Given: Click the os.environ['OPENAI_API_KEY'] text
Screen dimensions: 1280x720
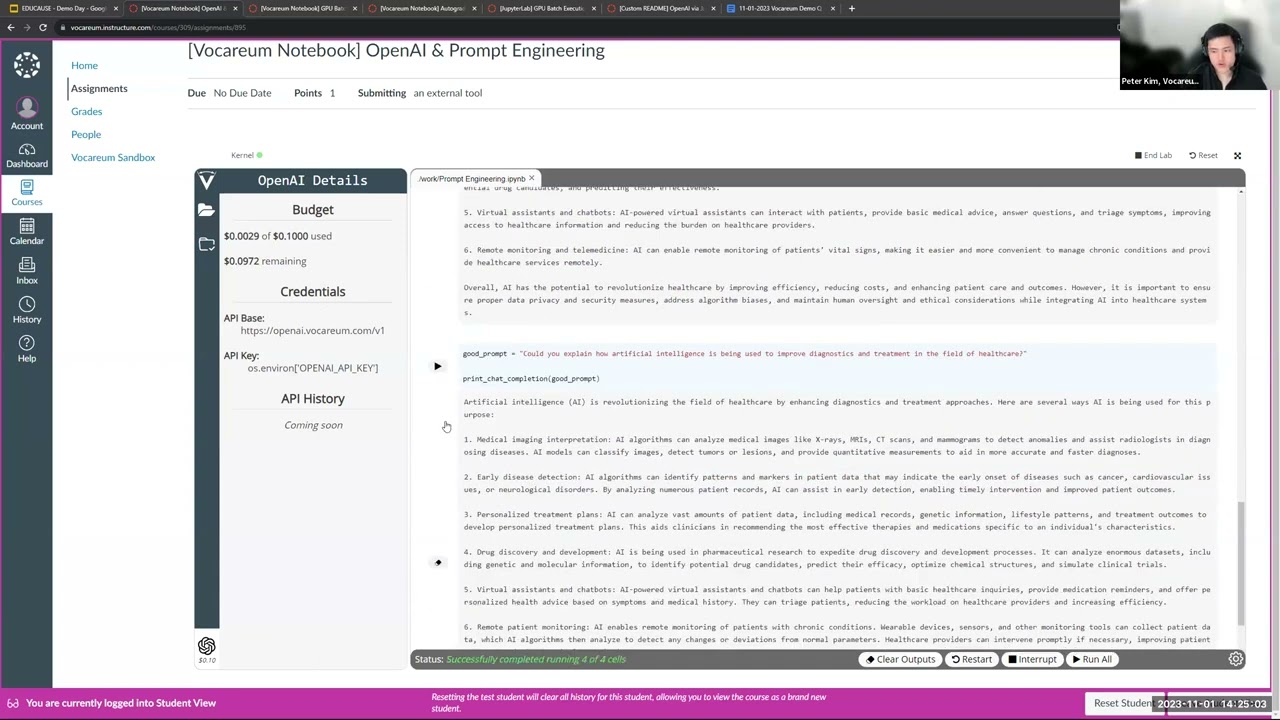Looking at the screenshot, I should click(x=312, y=368).
